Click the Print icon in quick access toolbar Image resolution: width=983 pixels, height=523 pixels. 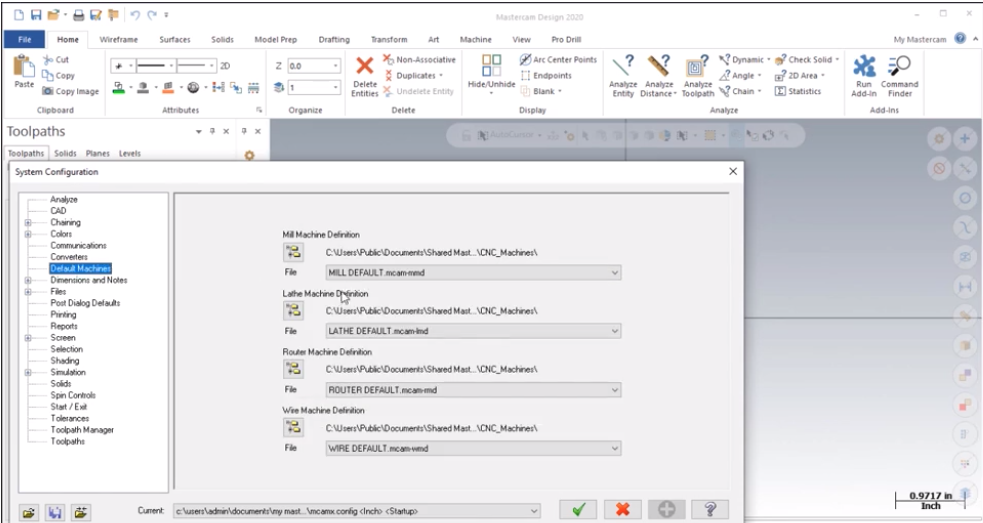[x=78, y=14]
